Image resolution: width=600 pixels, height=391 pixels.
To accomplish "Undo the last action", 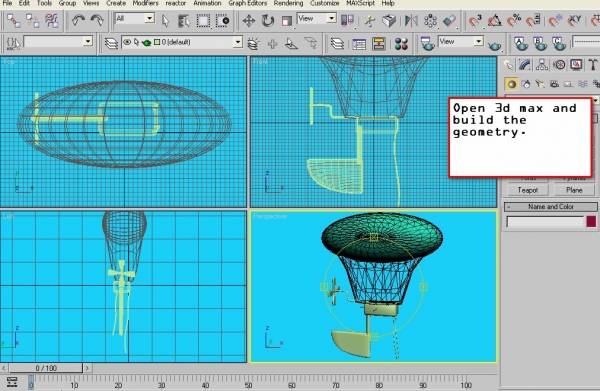I will 78,20.
